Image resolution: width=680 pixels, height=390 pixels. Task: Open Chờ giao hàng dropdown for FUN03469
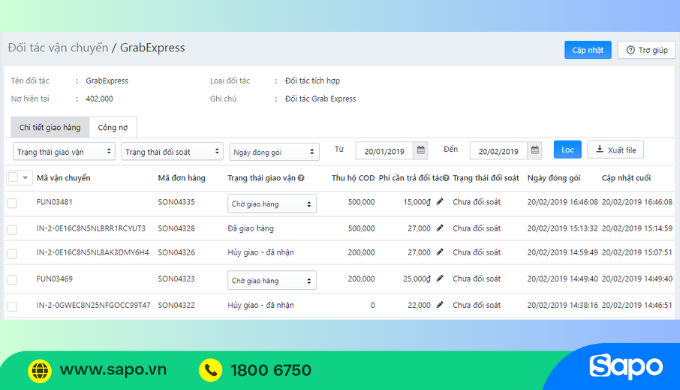coord(272,280)
